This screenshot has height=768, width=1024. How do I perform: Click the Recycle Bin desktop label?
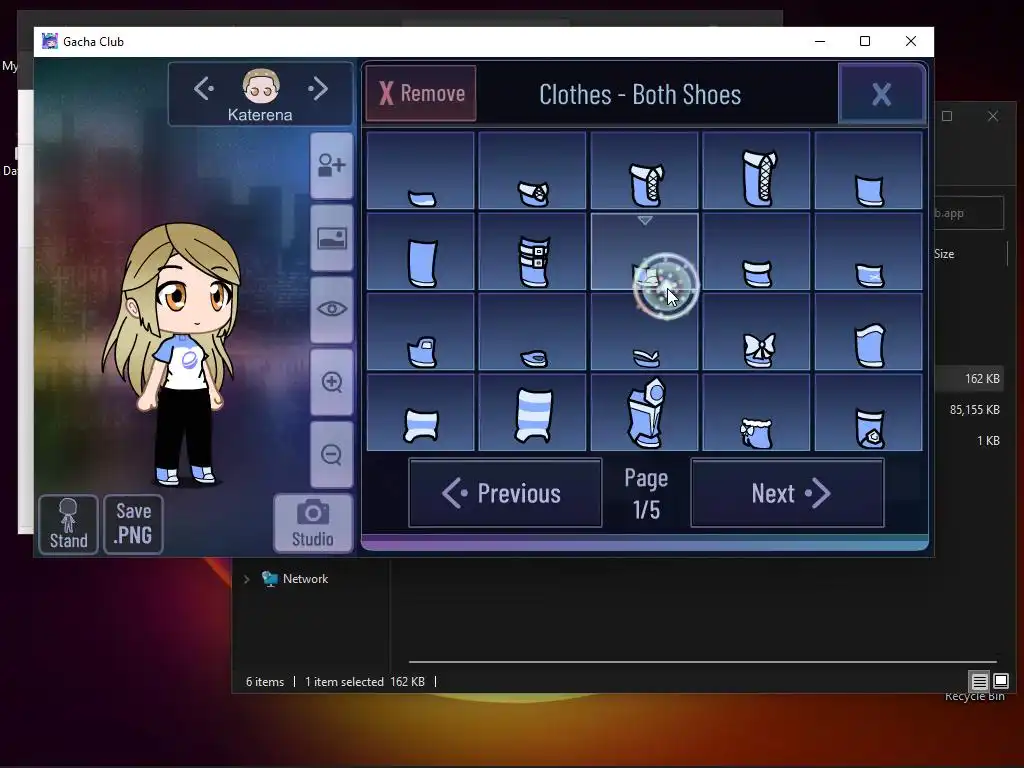click(x=974, y=697)
